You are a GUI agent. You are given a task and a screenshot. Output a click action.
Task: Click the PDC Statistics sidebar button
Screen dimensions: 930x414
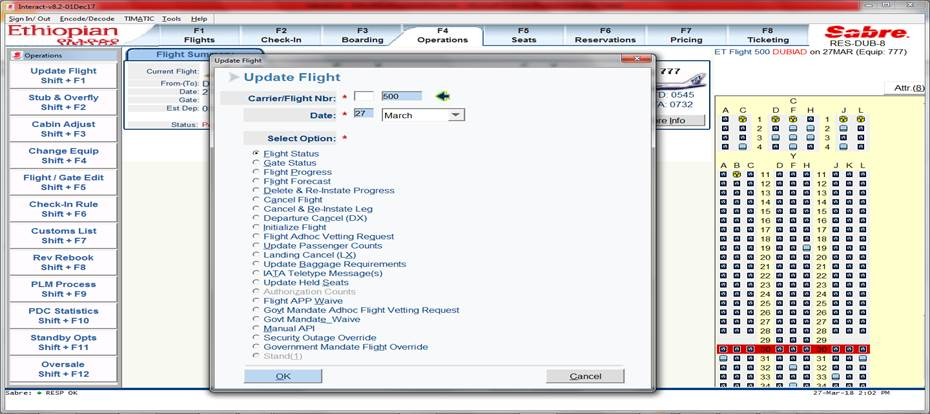click(63, 316)
